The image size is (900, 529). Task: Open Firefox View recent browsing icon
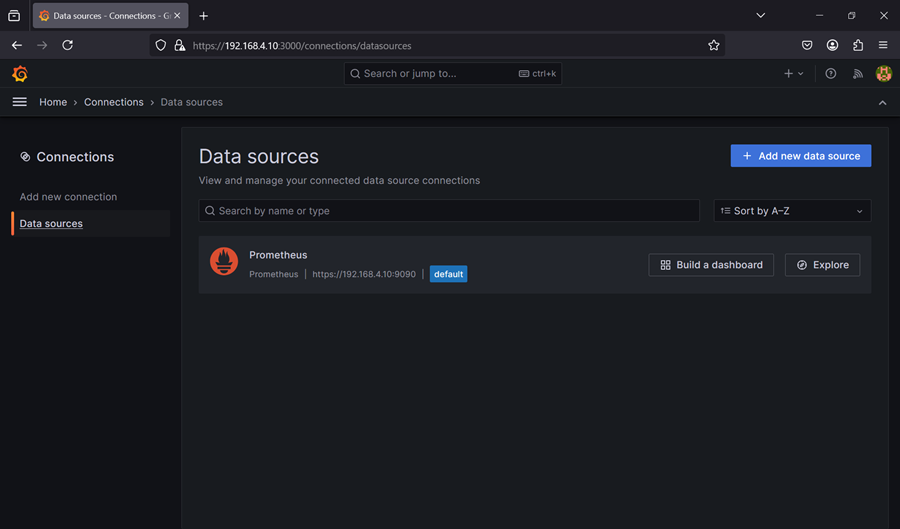[14, 16]
